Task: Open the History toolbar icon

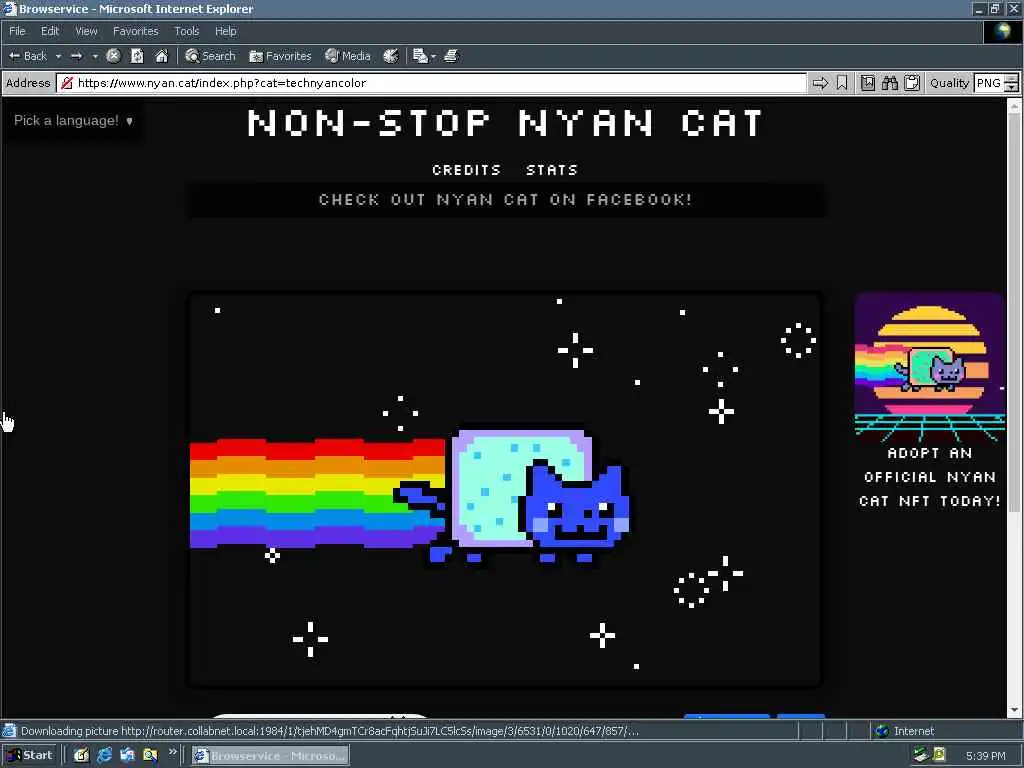Action: click(x=391, y=56)
